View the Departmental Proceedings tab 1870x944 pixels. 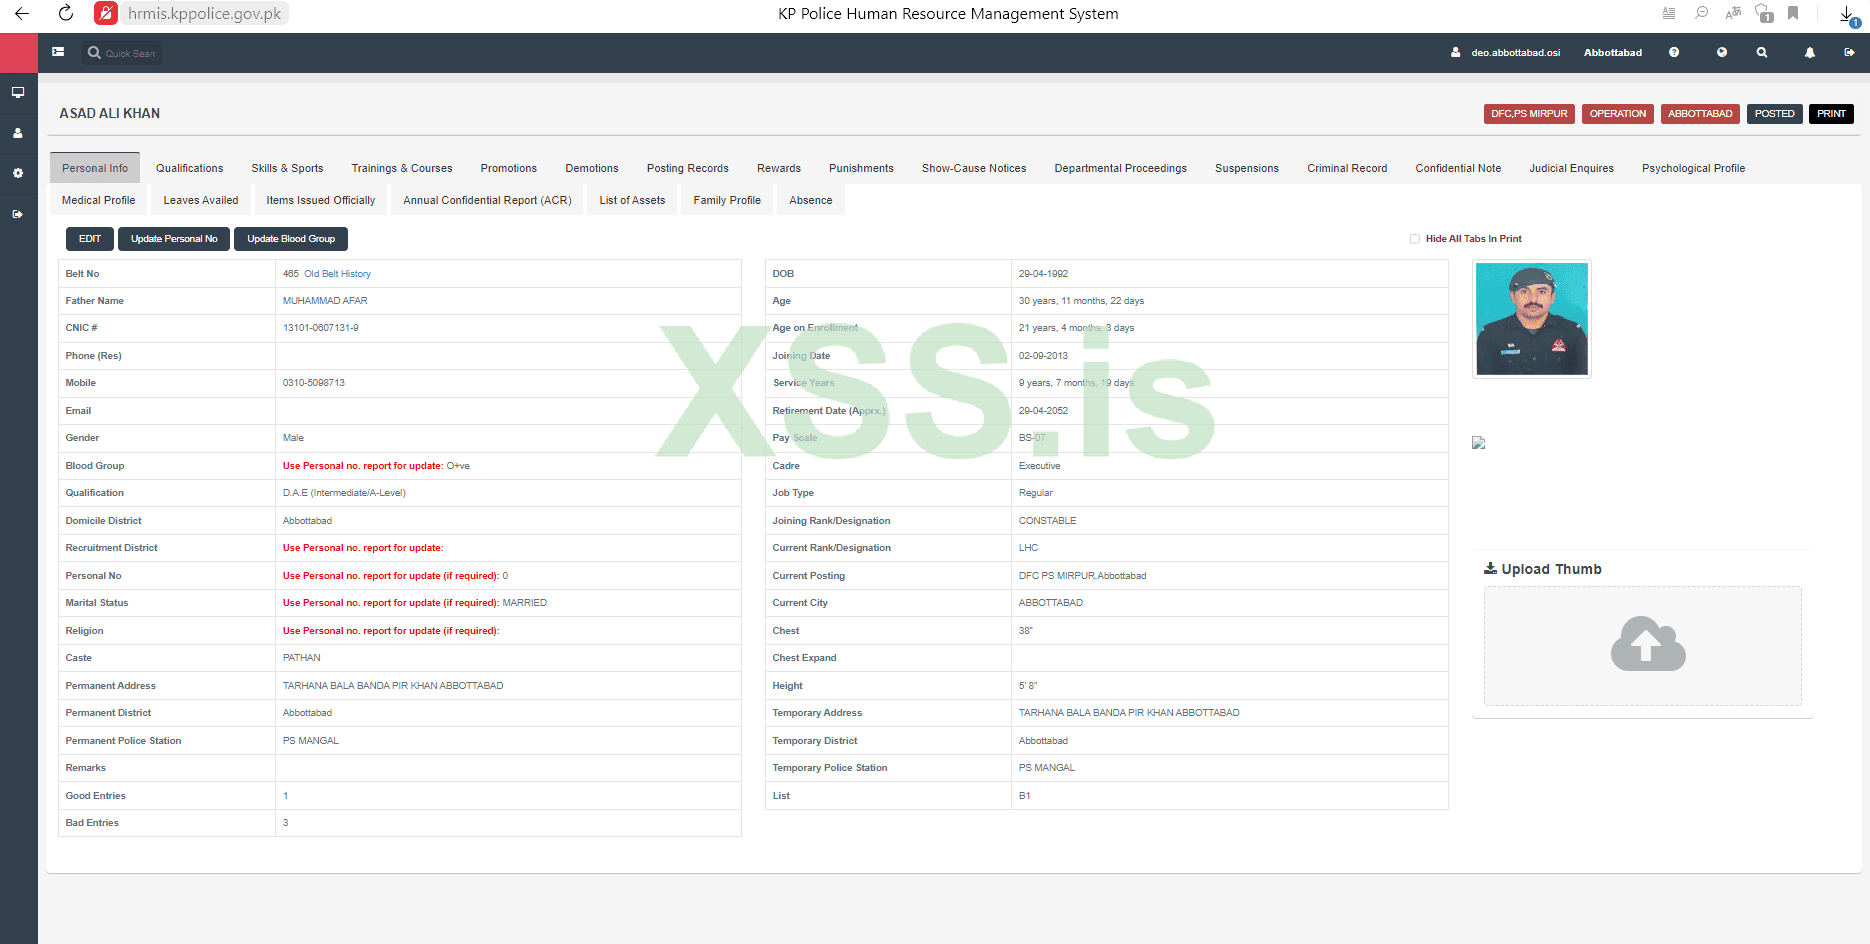[1121, 168]
